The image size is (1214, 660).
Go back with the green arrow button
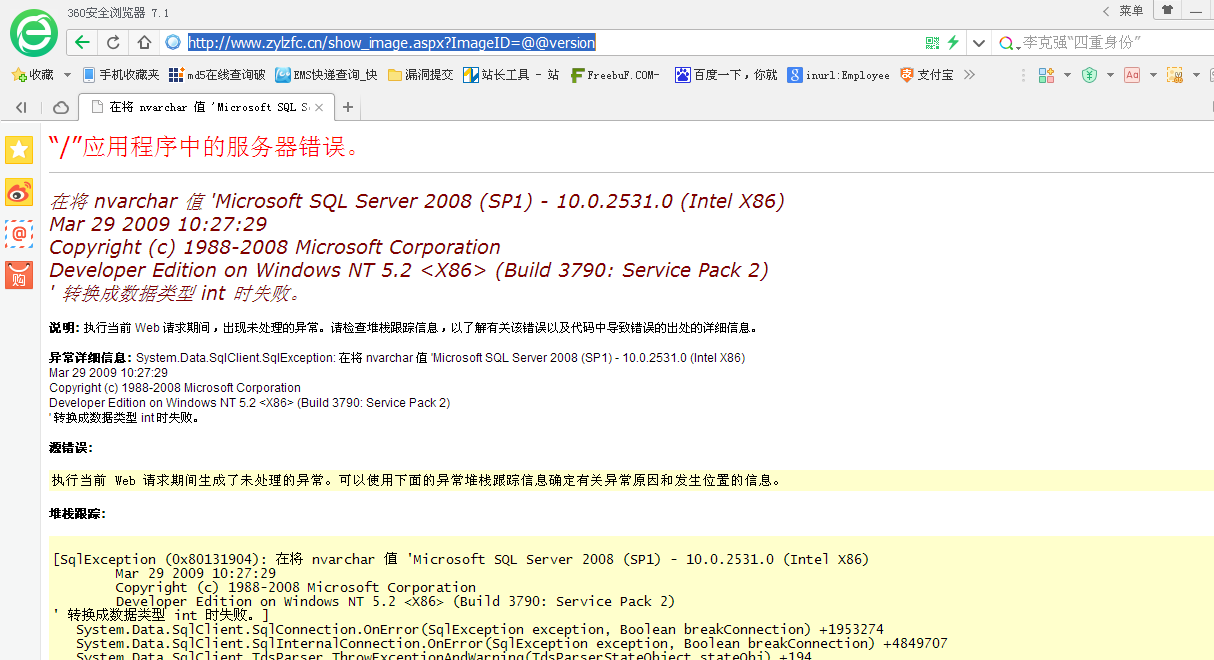pos(82,42)
